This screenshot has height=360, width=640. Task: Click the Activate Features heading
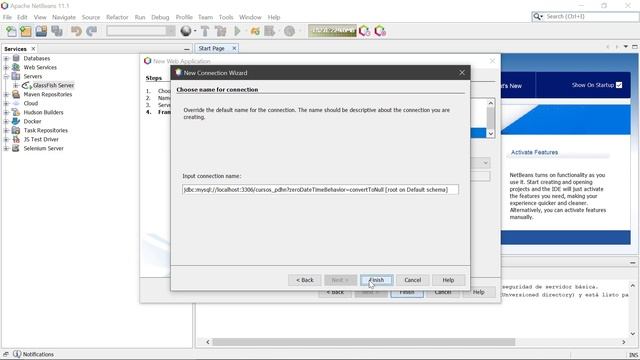pyautogui.click(x=534, y=152)
